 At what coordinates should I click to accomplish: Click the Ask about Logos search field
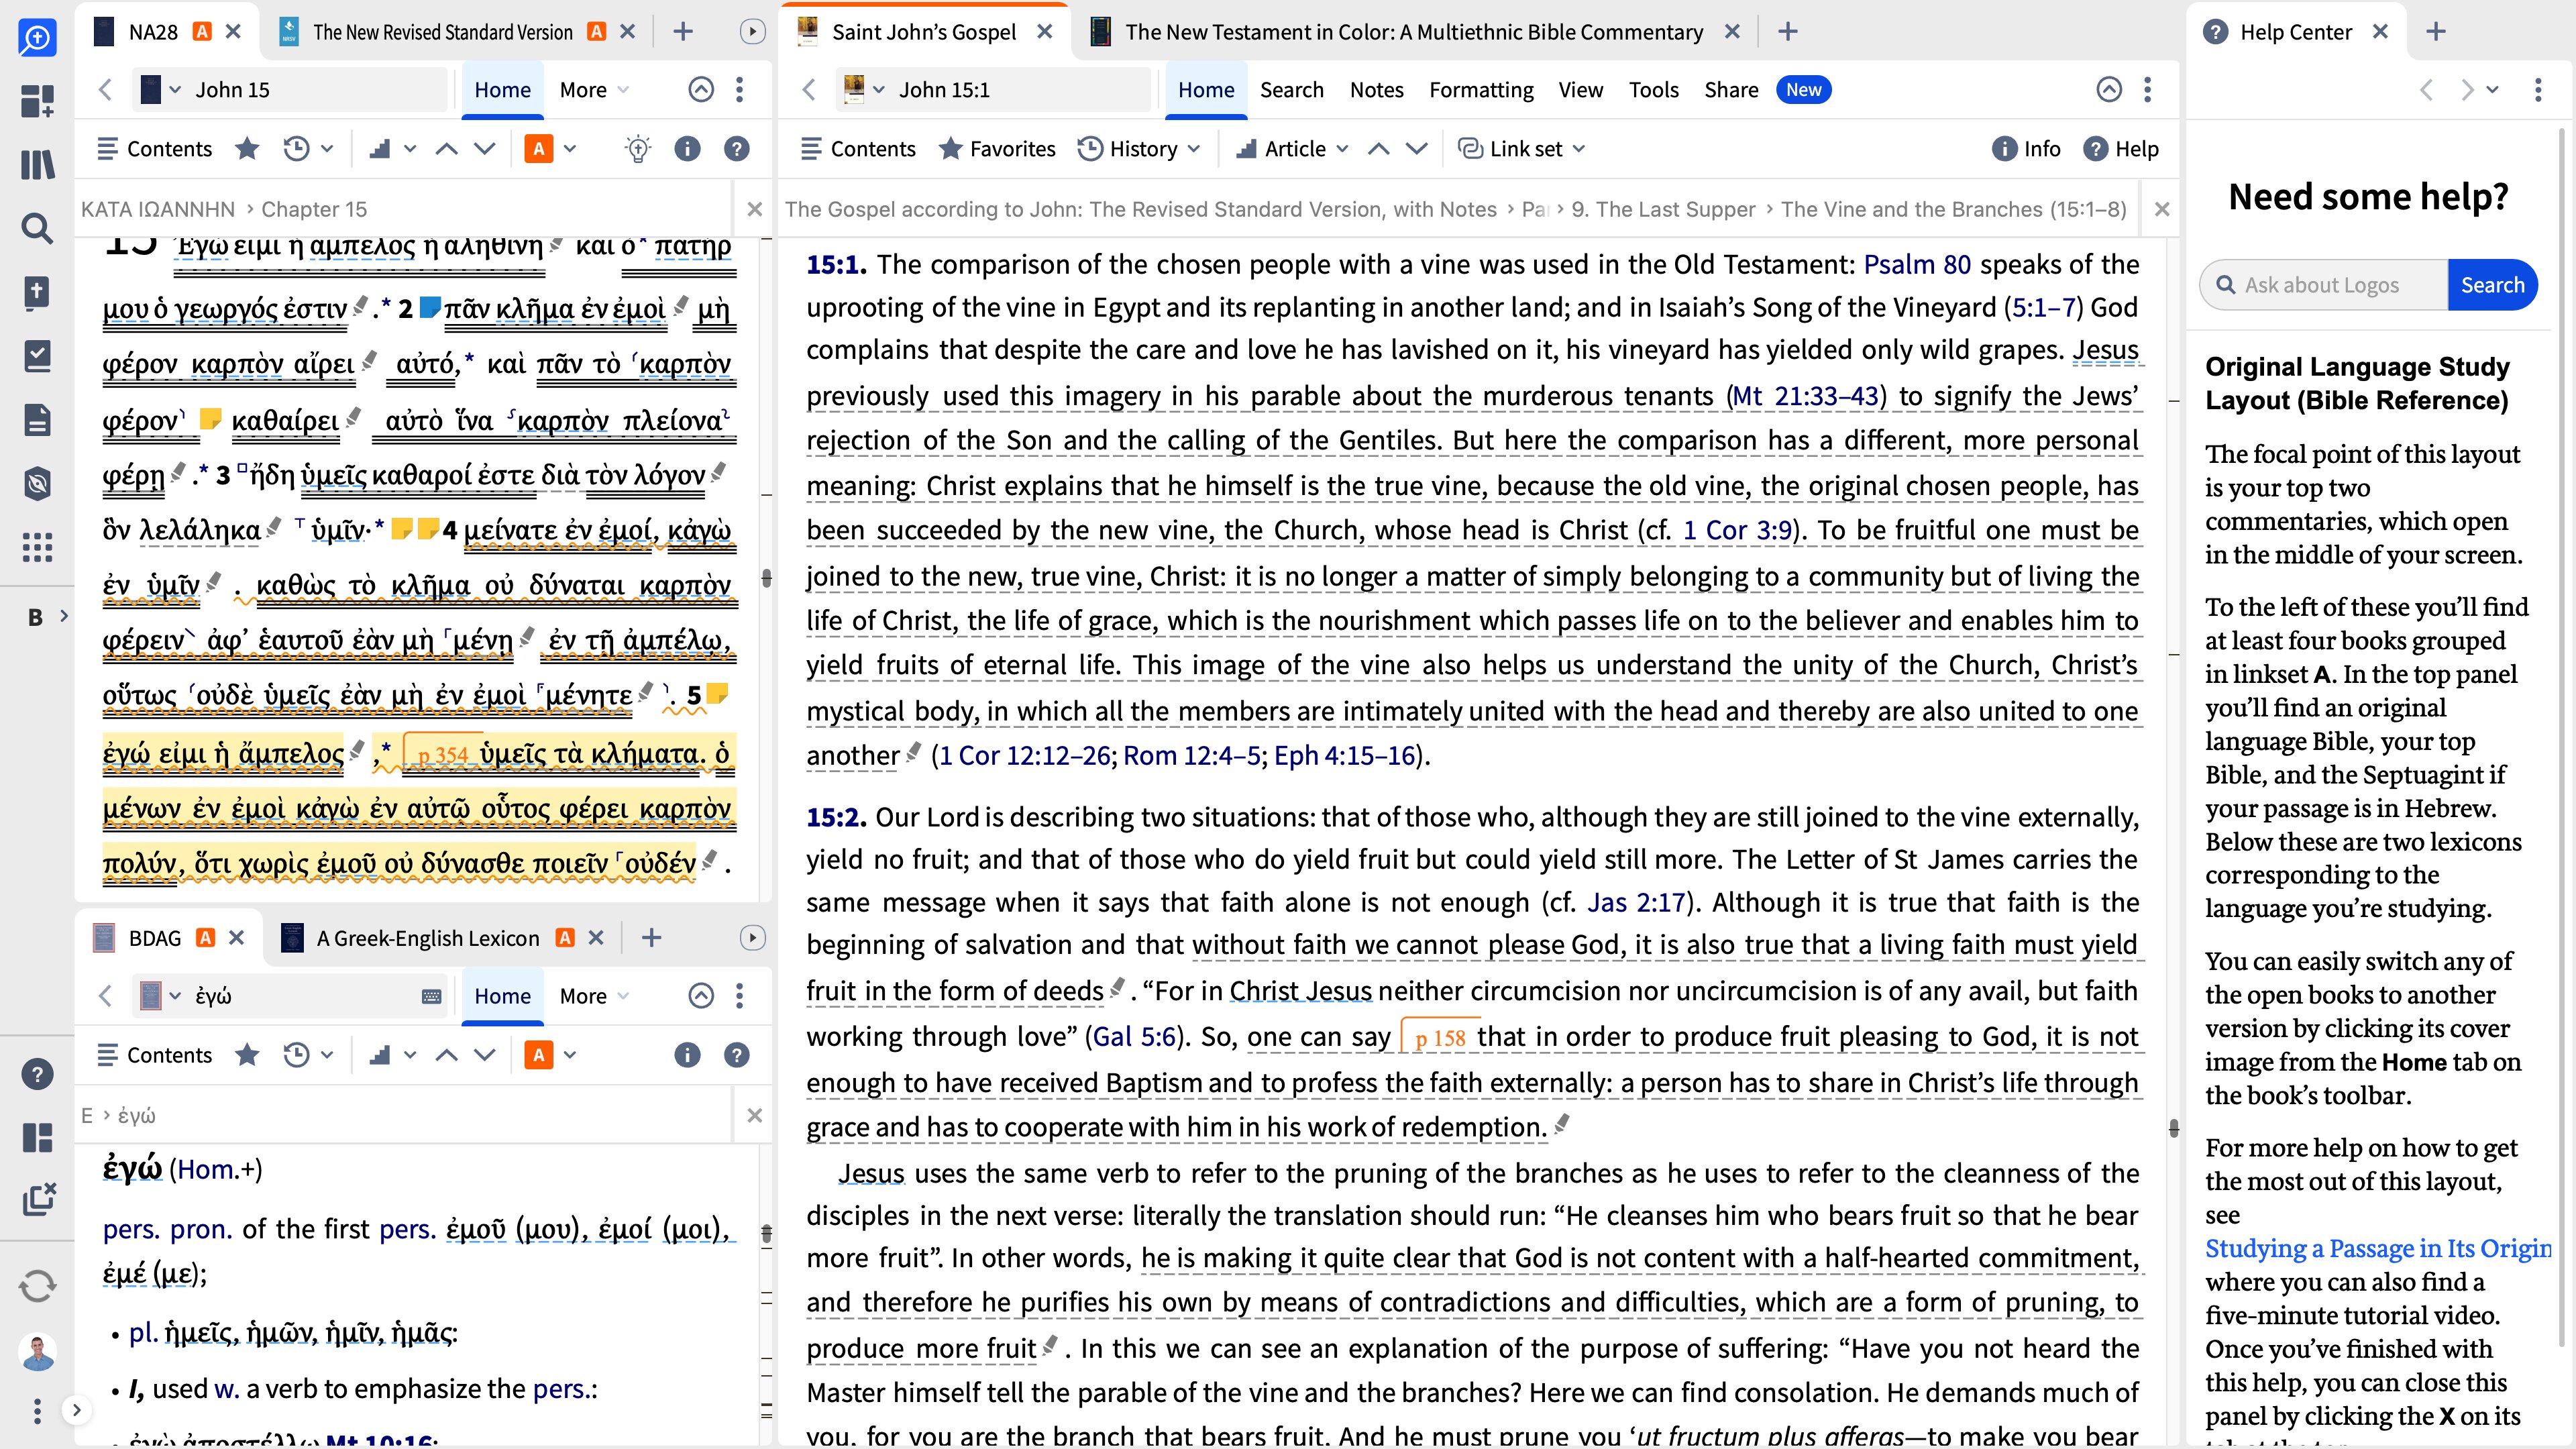(2324, 285)
